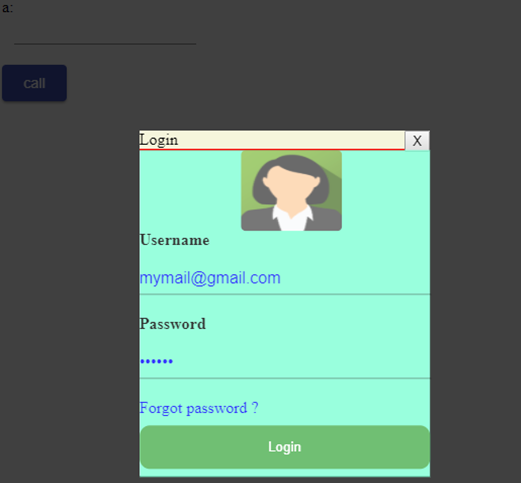Focus the underlined input below a:
The width and height of the screenshot is (521, 483).
click(105, 35)
